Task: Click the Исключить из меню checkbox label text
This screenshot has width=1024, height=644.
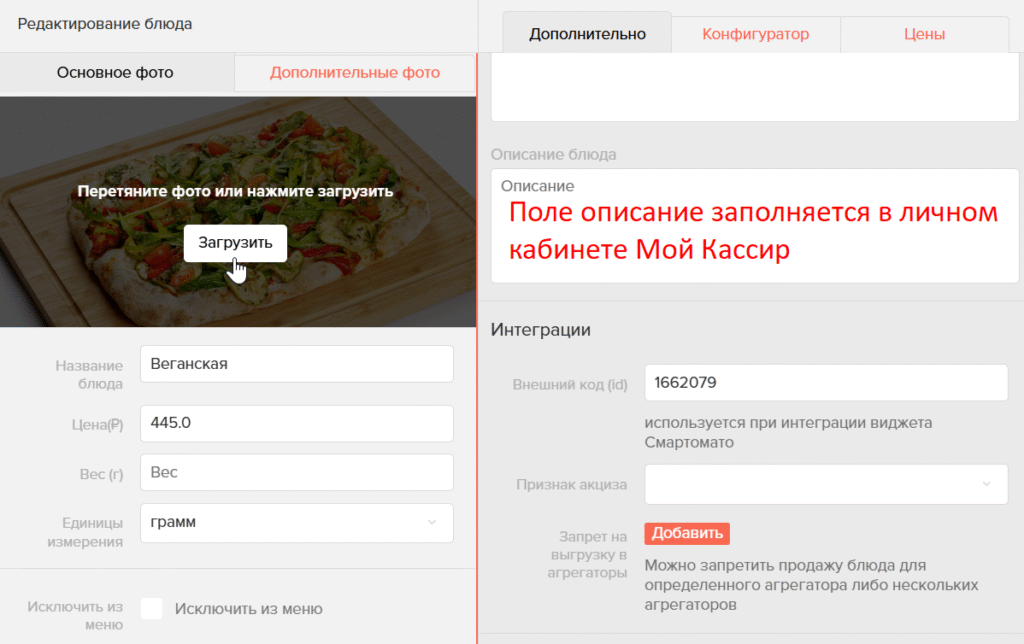Action: (x=248, y=609)
